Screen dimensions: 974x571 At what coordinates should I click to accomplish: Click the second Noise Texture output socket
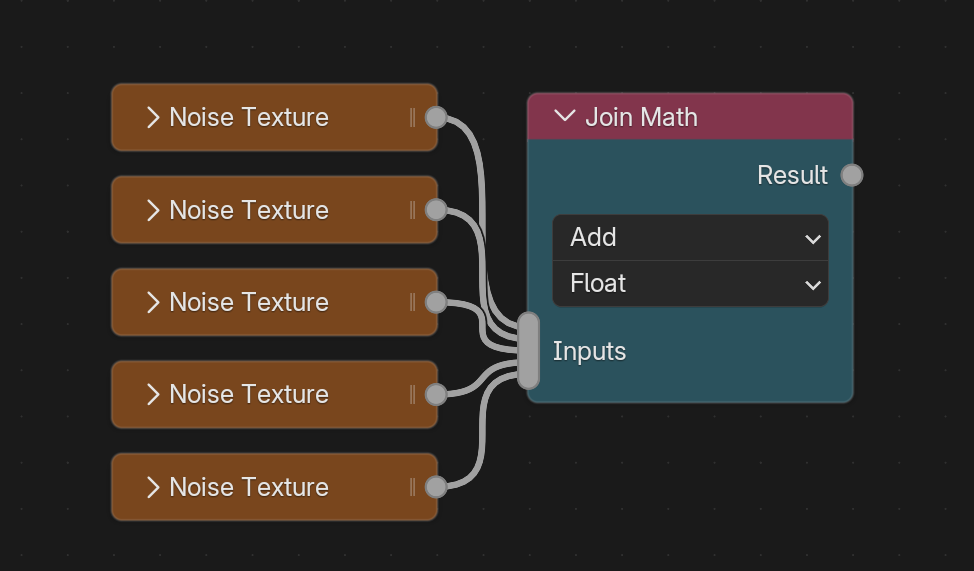click(x=436, y=210)
